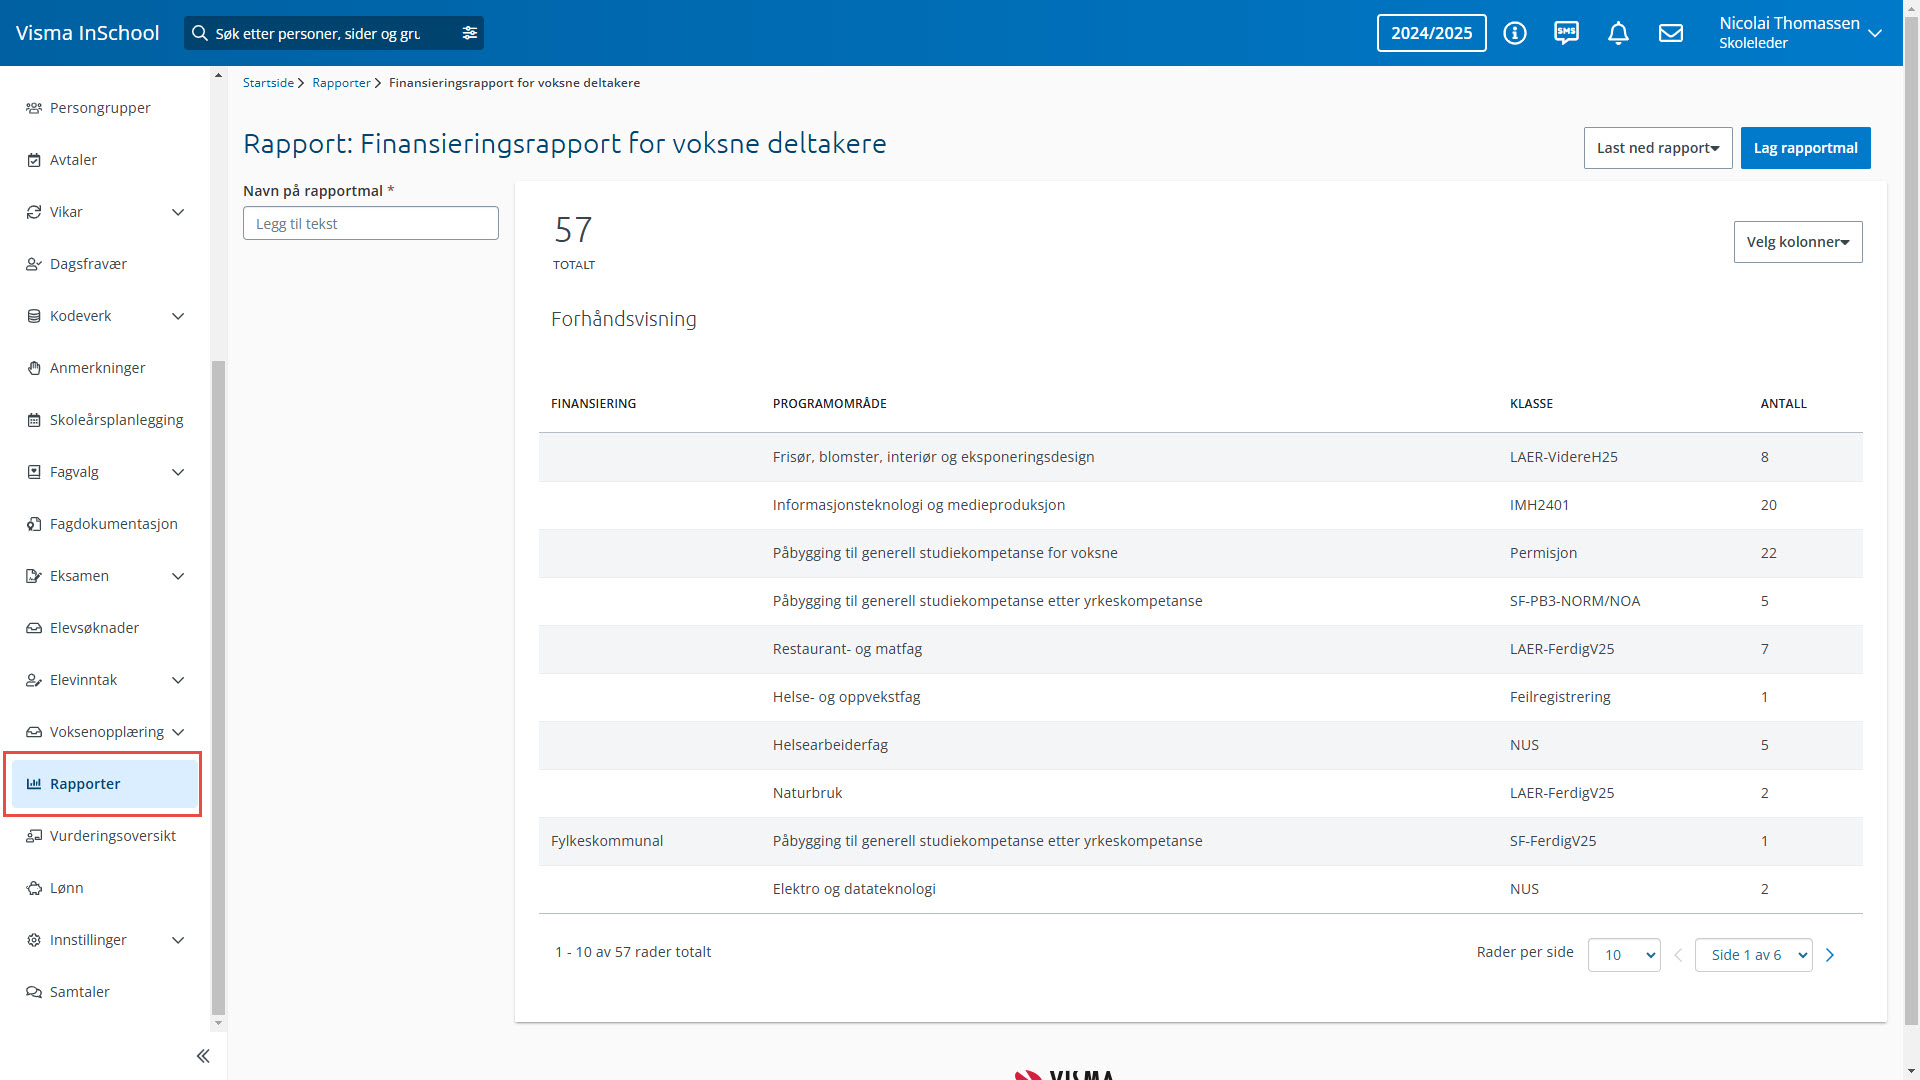Viewport: 1920px width, 1080px height.
Task: Open Avtaler in the sidebar
Action: (x=73, y=160)
